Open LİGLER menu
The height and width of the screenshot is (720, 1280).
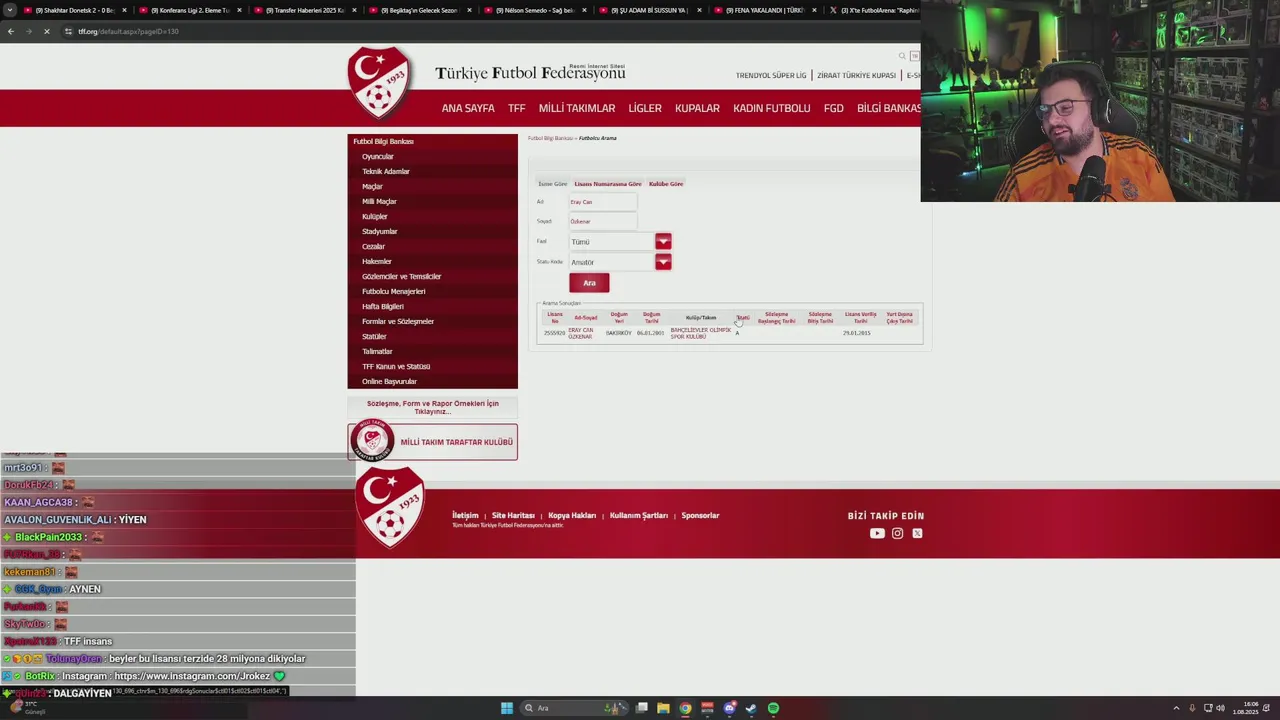[x=645, y=108]
